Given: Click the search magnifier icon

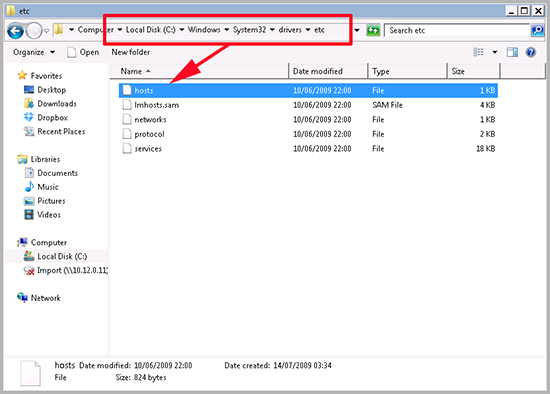Looking at the screenshot, I should point(537,30).
